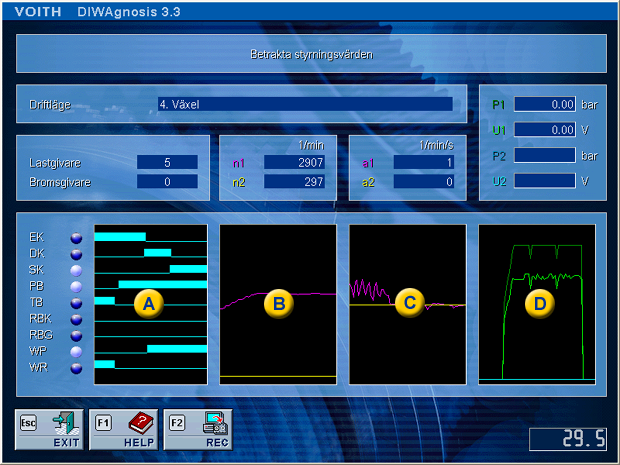Click the DIWAgnosis 3.3 title text
The width and height of the screenshot is (620, 465).
coord(129,12)
